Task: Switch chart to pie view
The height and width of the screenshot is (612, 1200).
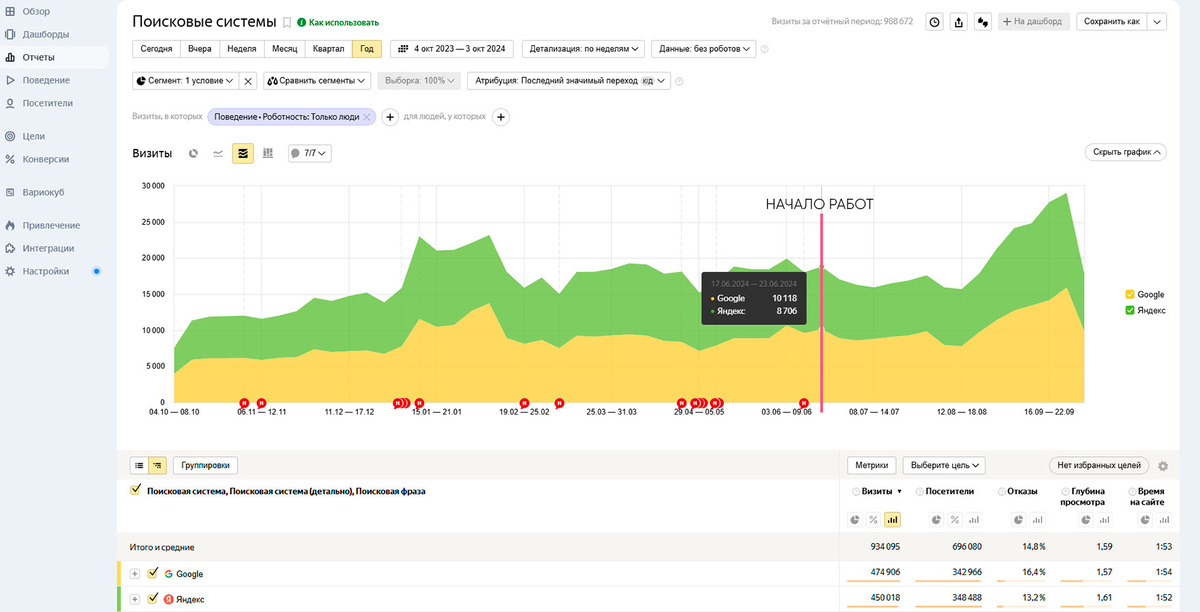Action: [194, 153]
